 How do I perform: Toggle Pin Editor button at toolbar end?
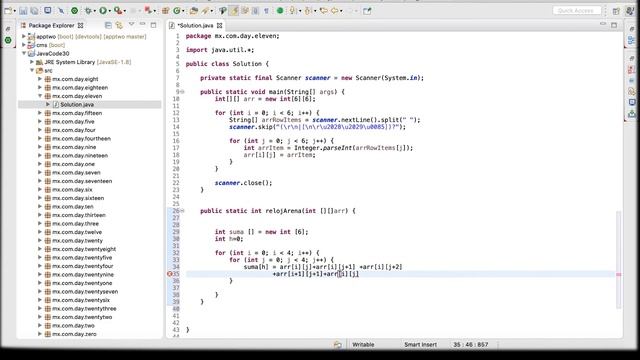[x=367, y=11]
